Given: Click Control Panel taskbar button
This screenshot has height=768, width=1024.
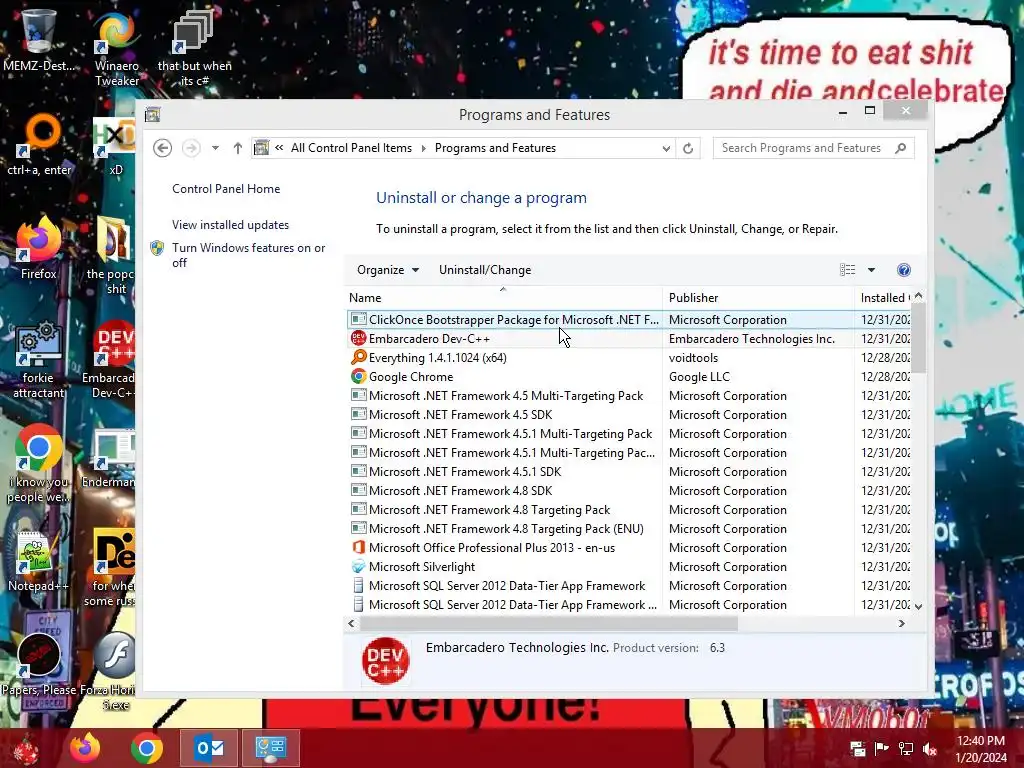Looking at the screenshot, I should coord(270,748).
